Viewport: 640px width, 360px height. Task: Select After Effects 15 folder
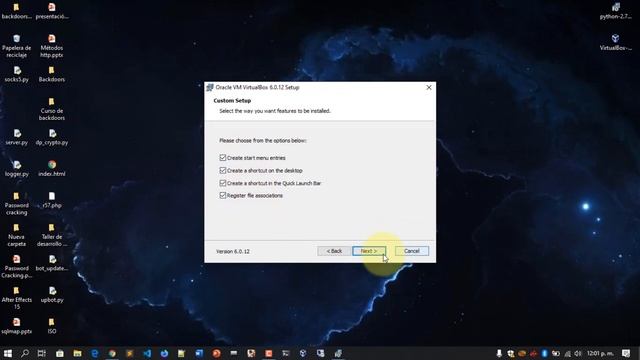coord(16,298)
